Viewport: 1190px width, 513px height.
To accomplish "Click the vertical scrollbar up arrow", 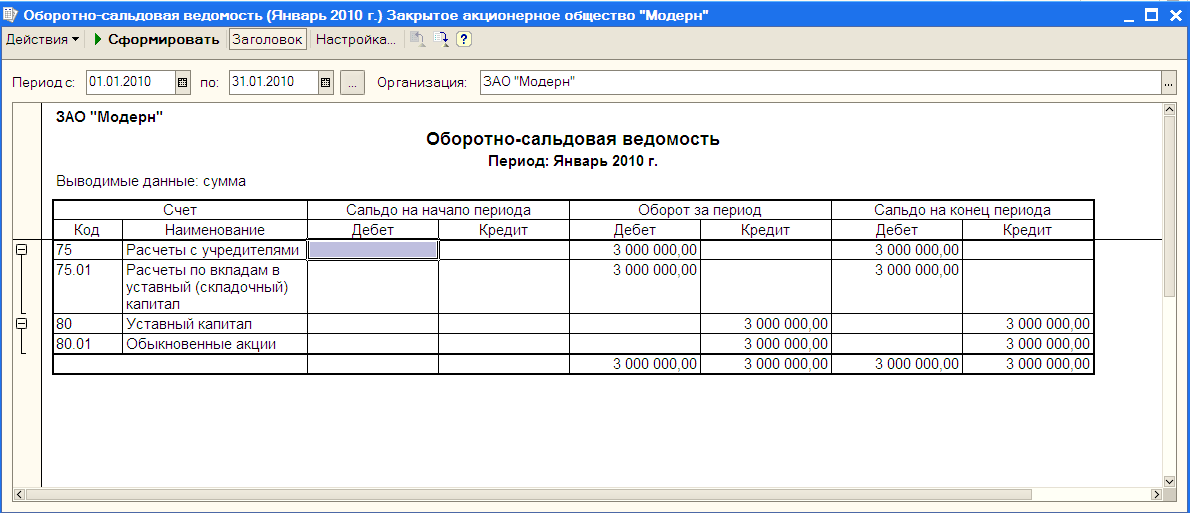I will tap(1170, 111).
